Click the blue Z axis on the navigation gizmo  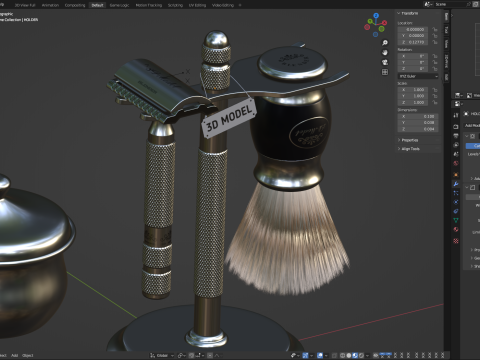[376, 15]
